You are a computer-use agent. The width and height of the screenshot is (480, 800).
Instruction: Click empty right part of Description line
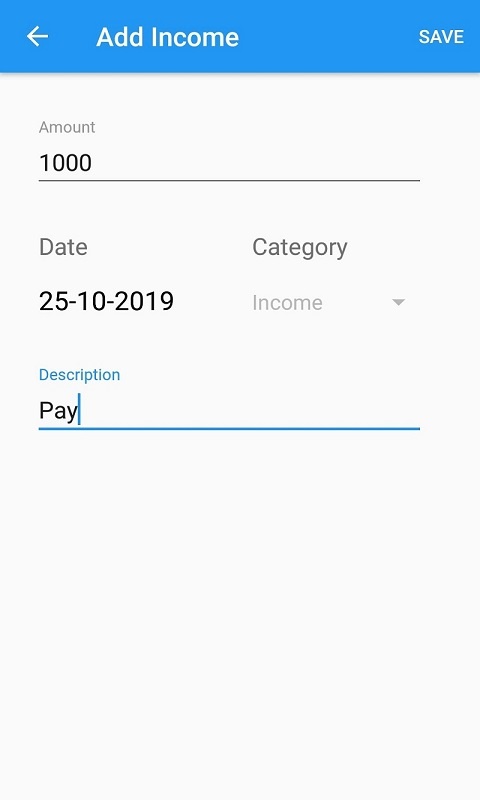tap(306, 411)
